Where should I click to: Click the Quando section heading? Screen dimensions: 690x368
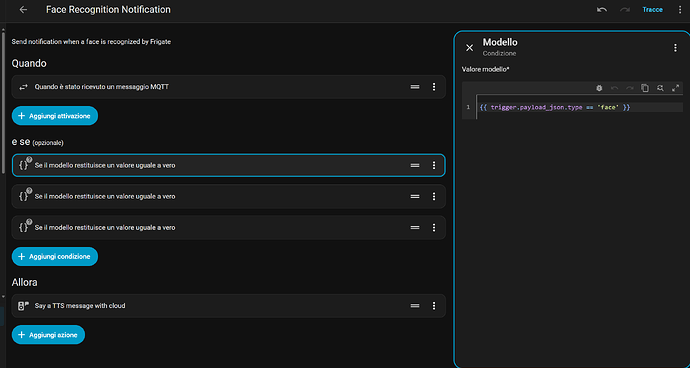(29, 63)
